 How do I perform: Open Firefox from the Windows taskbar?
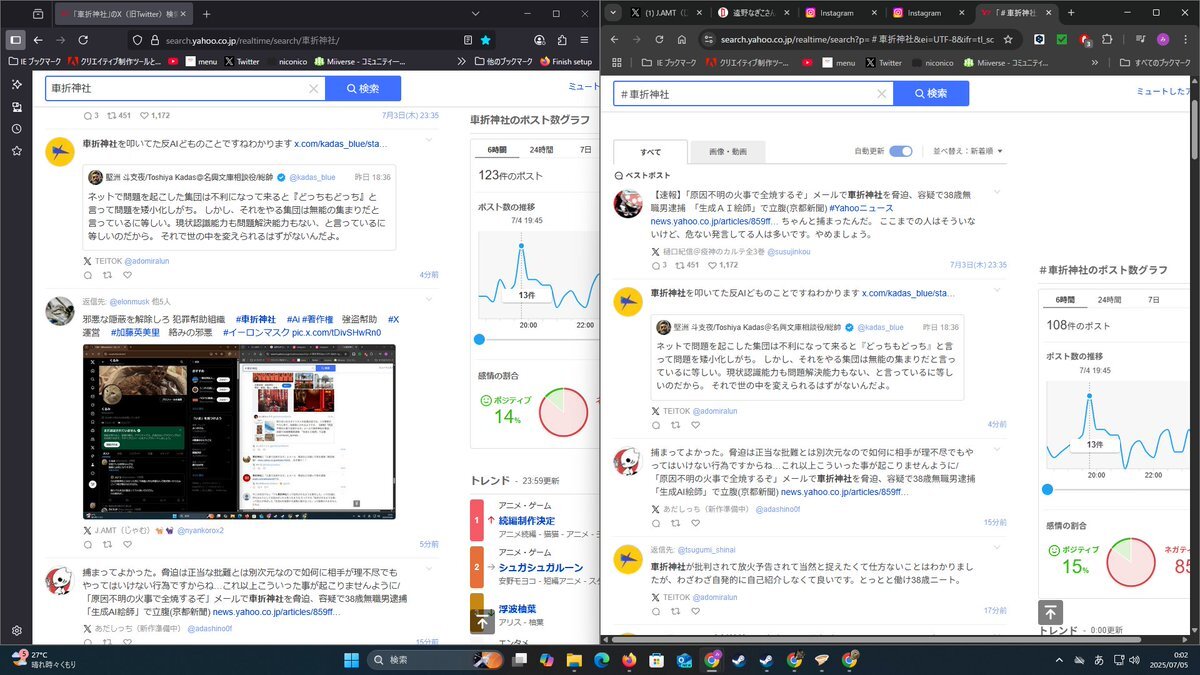point(628,660)
